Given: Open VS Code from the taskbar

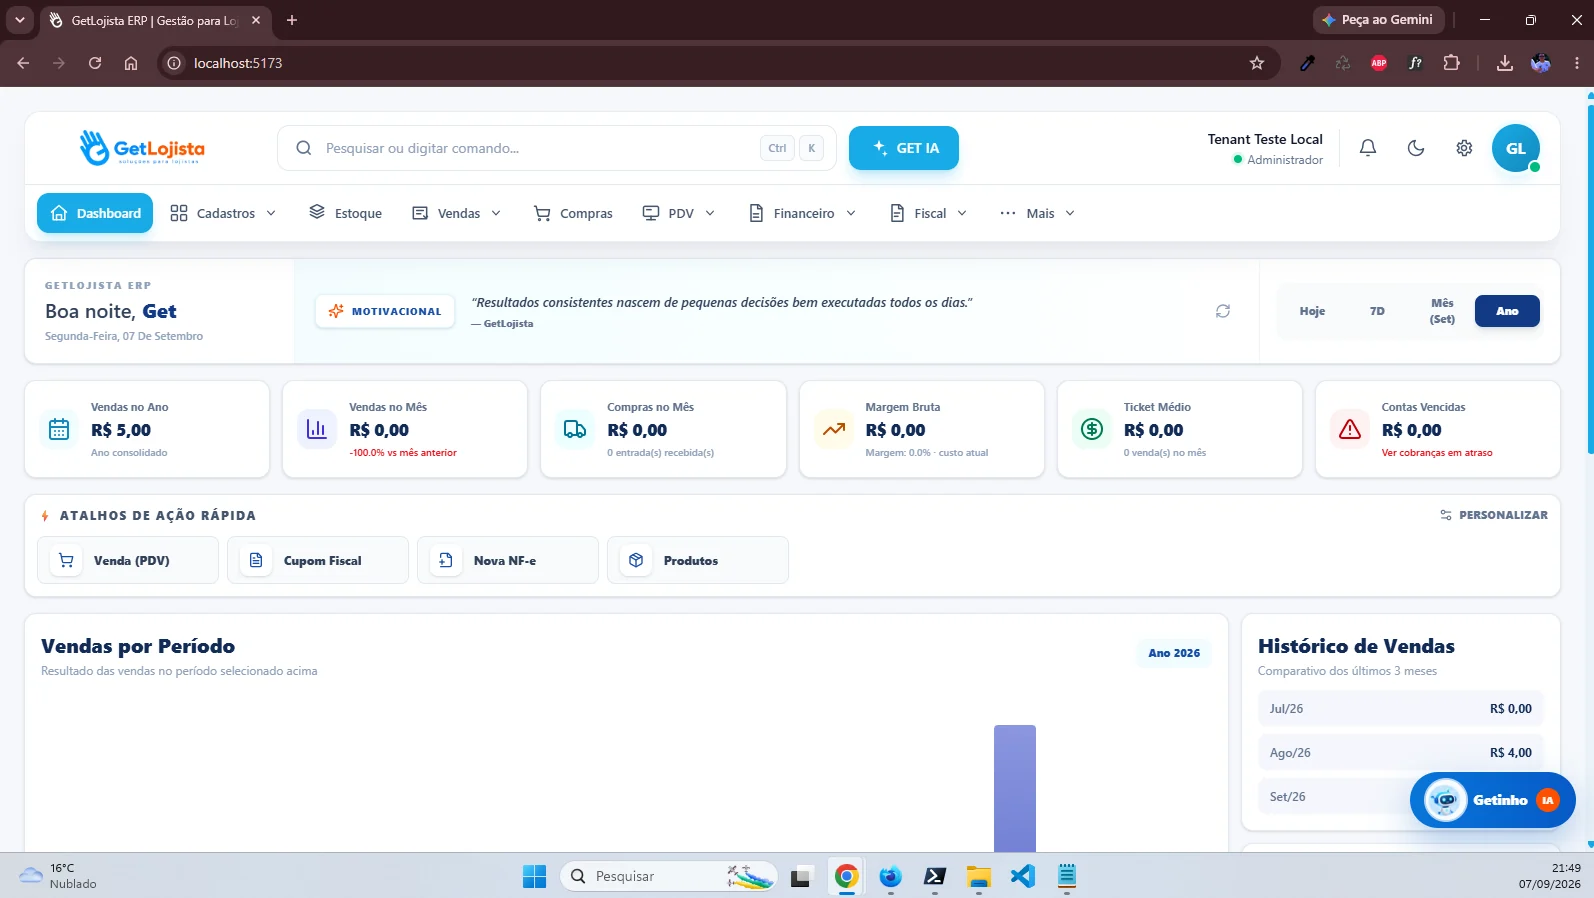Looking at the screenshot, I should click(1022, 876).
